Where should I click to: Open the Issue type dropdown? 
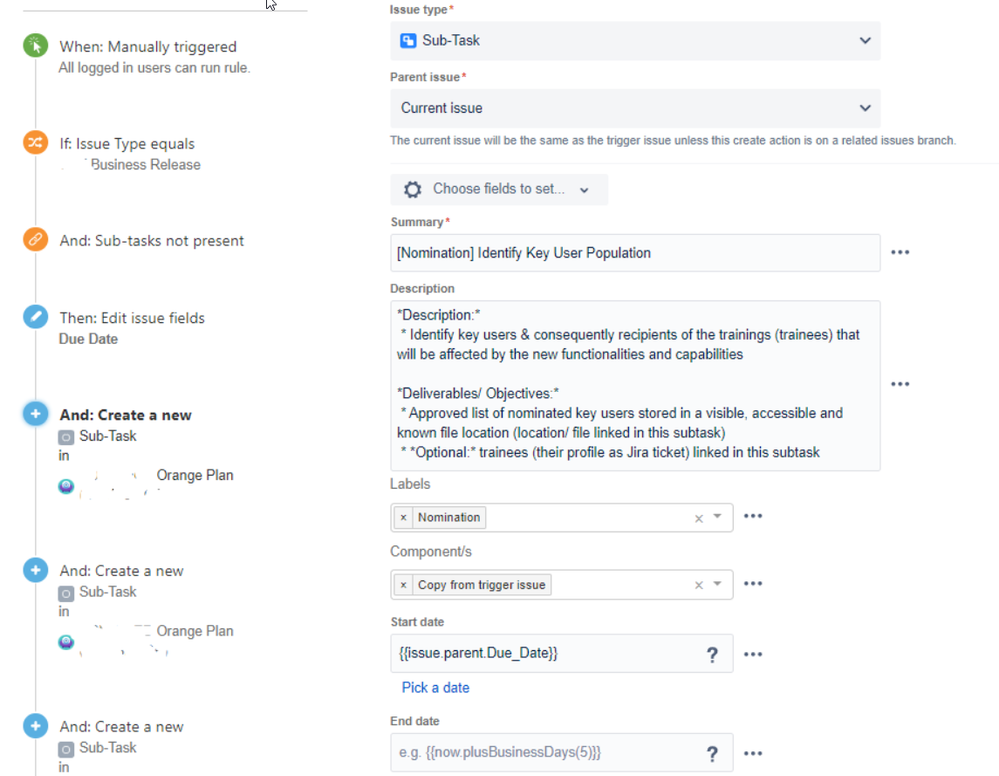click(635, 41)
